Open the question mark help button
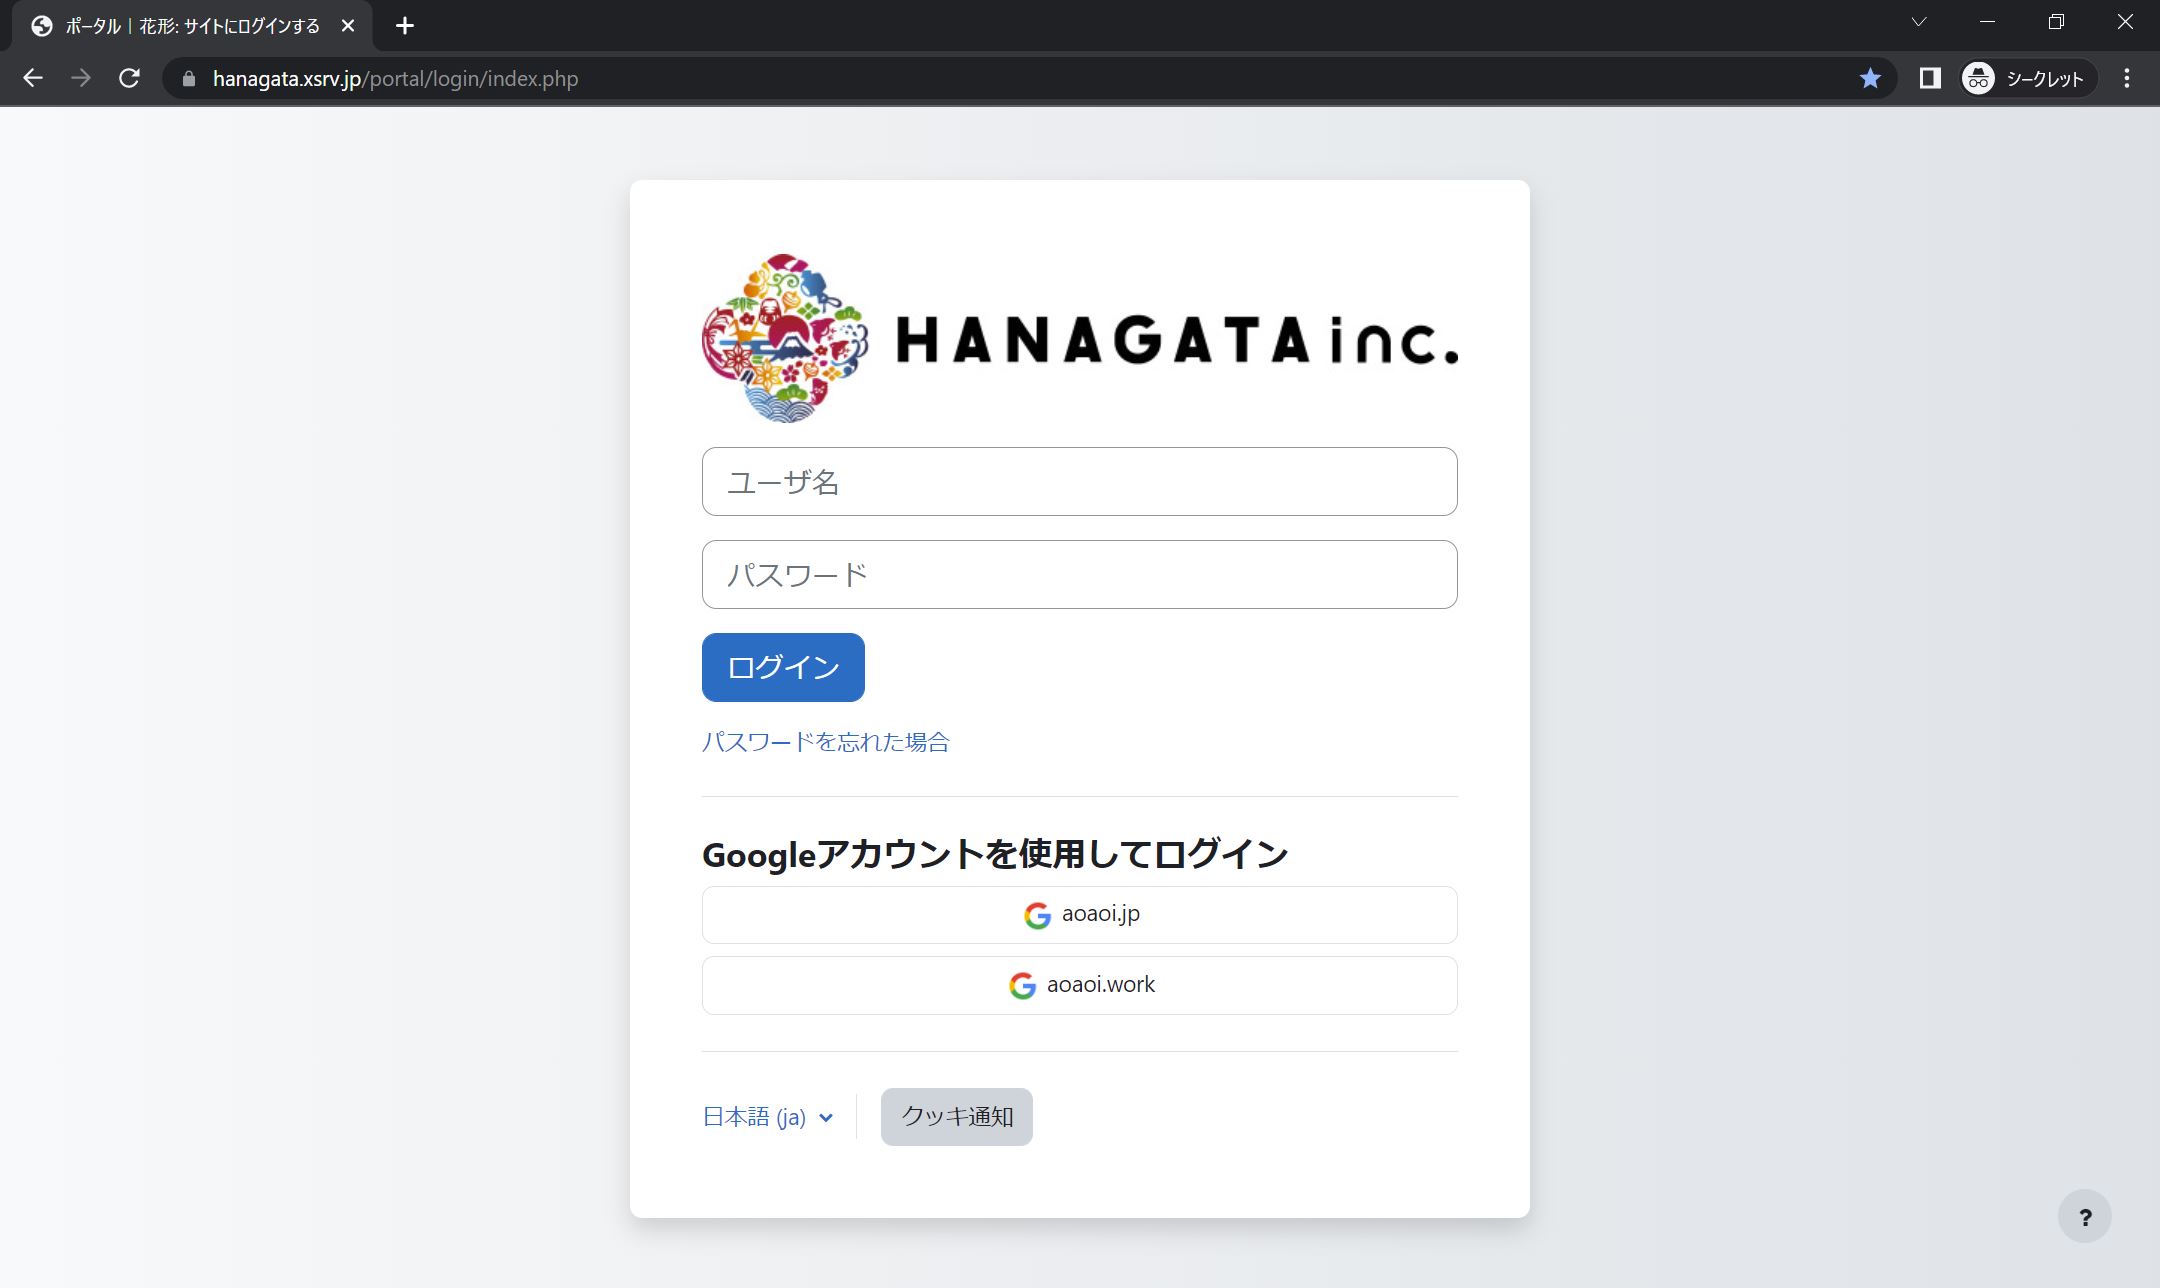Image resolution: width=2160 pixels, height=1288 pixels. [2084, 1216]
